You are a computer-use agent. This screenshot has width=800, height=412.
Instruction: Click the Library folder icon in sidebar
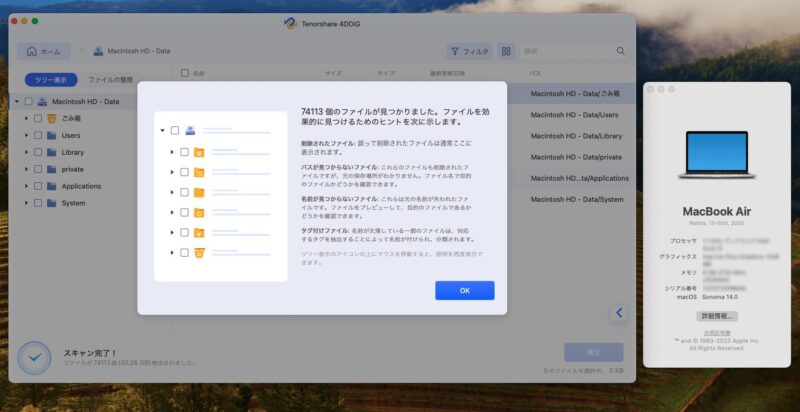[52, 152]
